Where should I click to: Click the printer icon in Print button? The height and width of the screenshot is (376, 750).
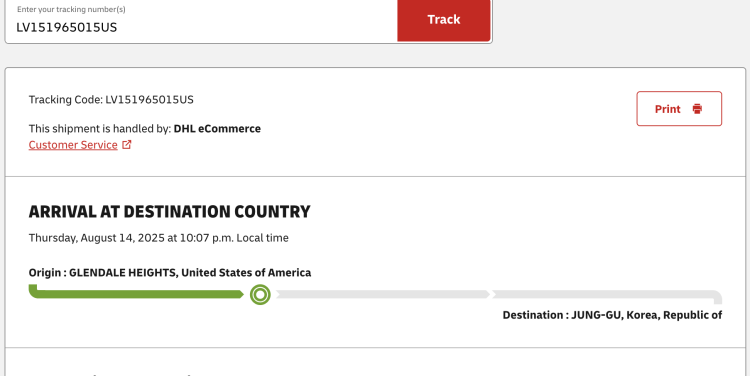tap(697, 109)
